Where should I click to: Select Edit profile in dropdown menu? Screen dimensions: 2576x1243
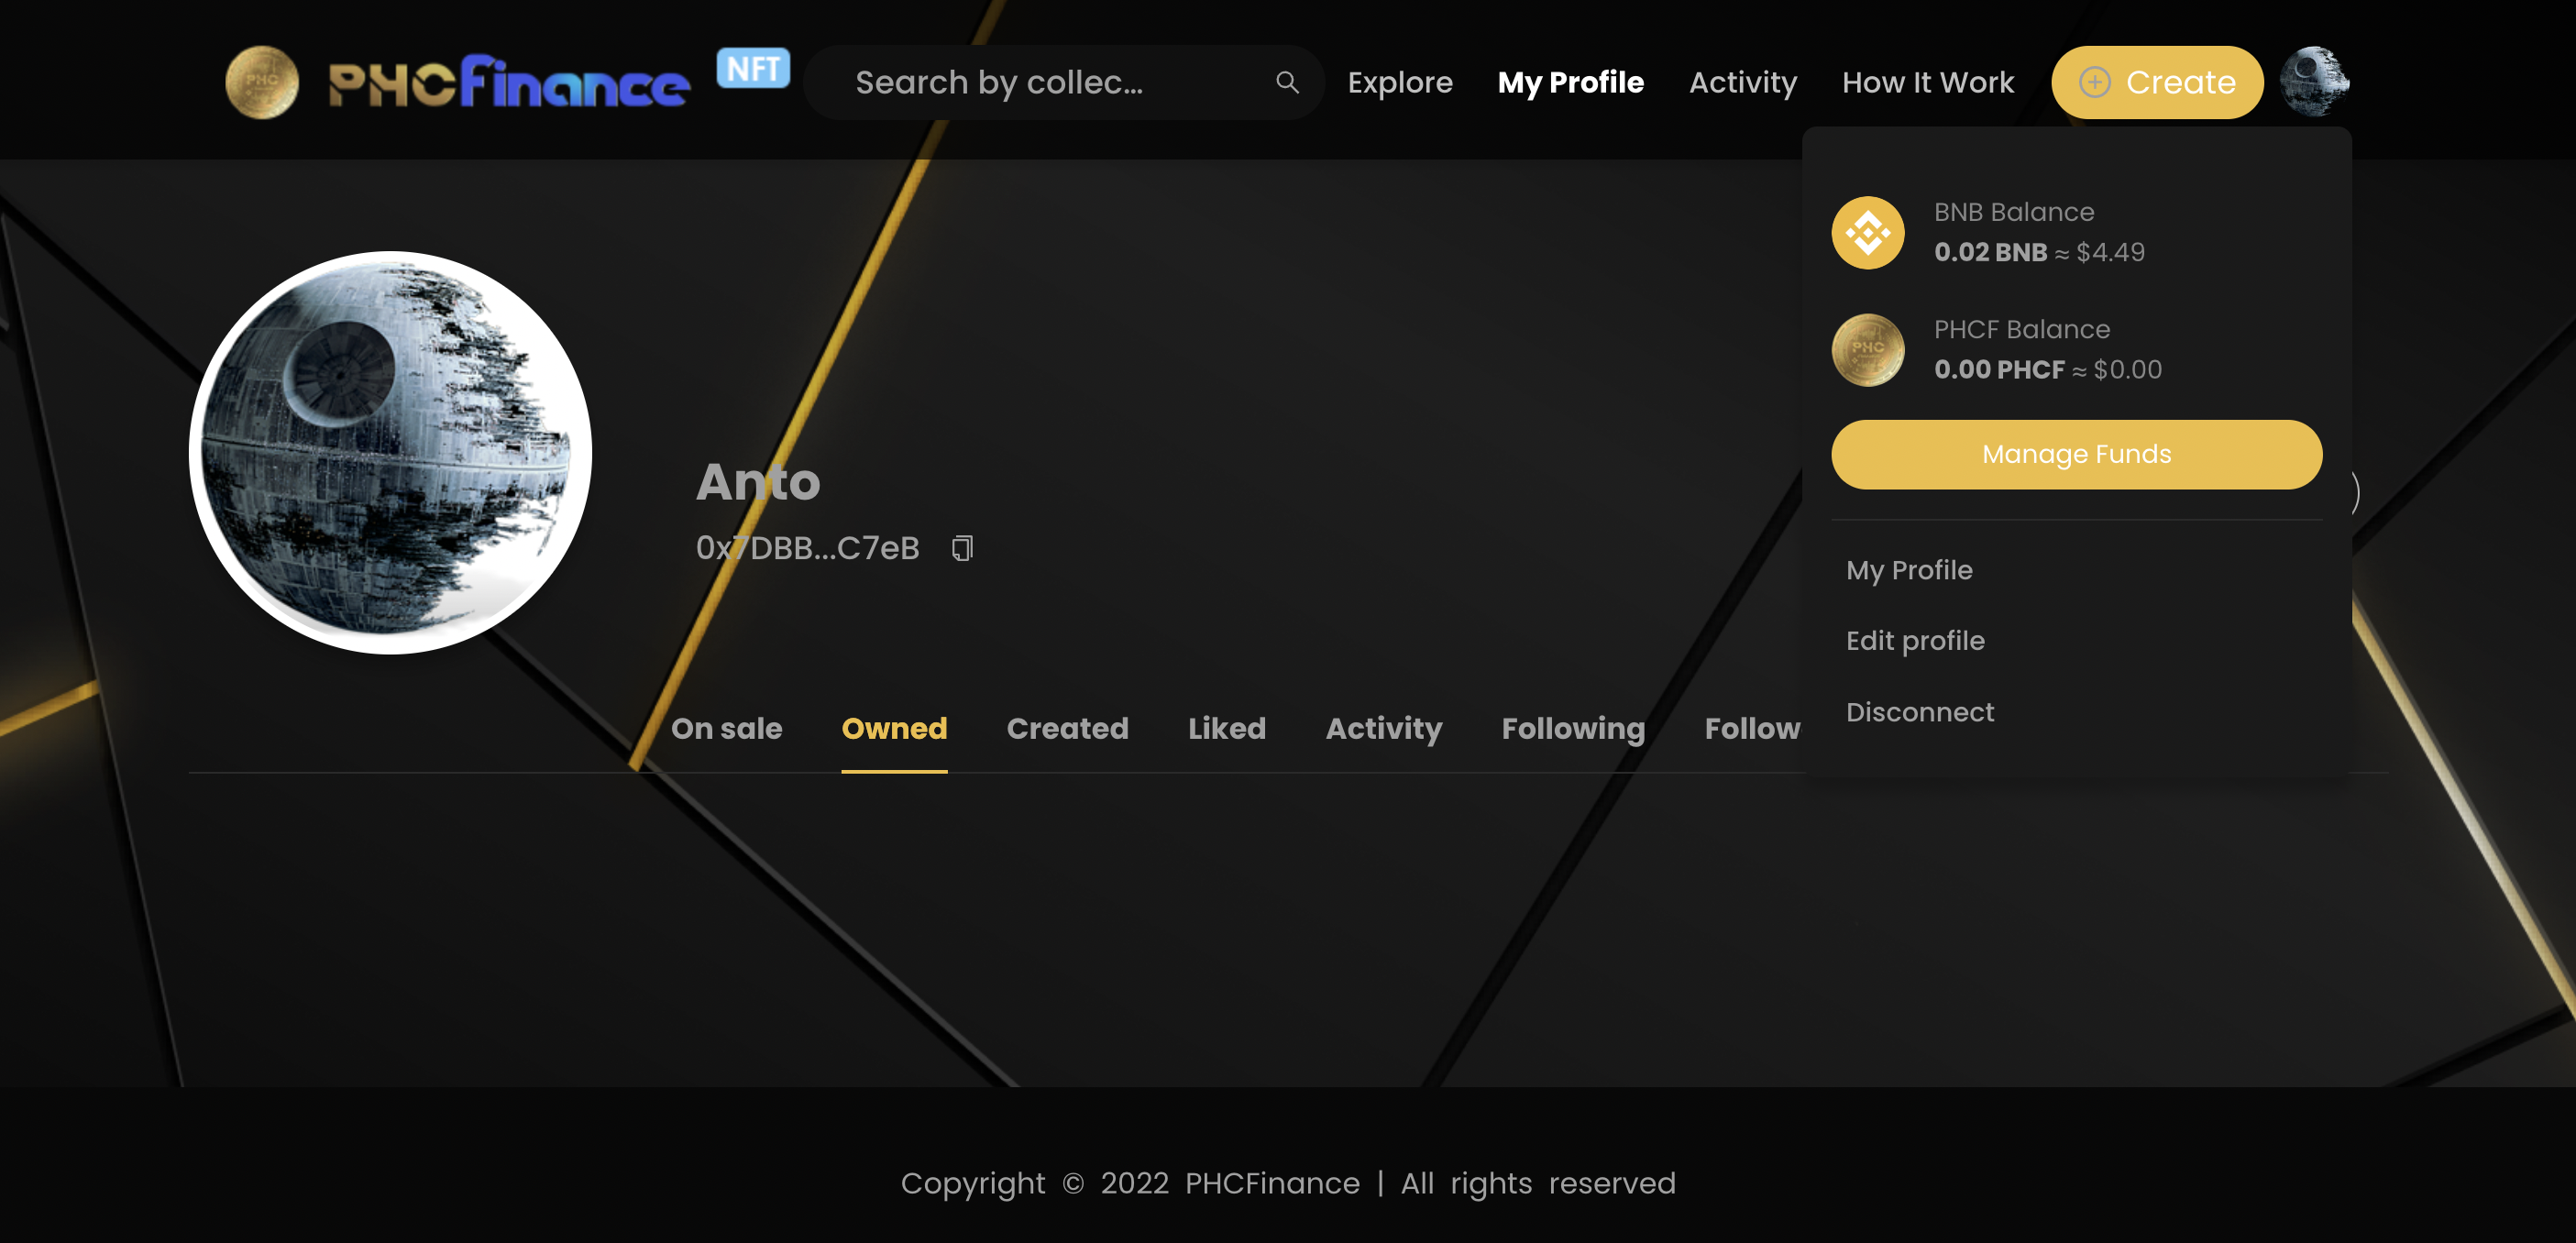[1914, 641]
